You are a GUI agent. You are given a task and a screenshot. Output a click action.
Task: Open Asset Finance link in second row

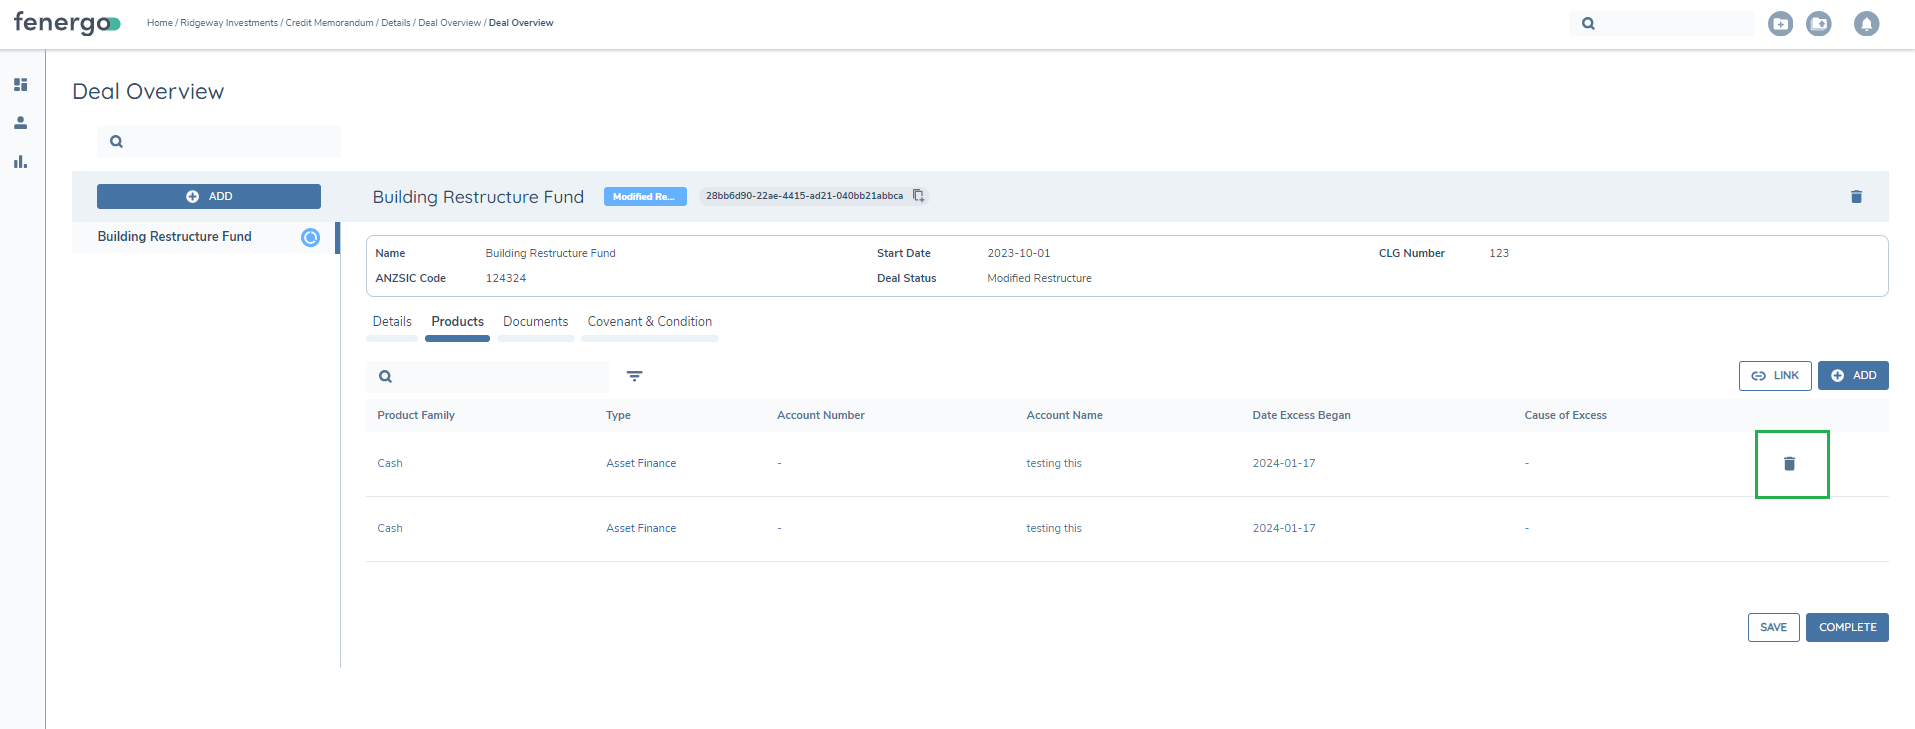click(x=641, y=528)
